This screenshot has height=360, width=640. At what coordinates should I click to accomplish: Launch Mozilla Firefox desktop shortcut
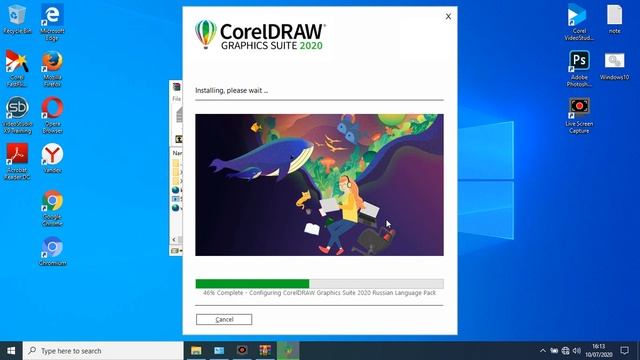[x=52, y=69]
